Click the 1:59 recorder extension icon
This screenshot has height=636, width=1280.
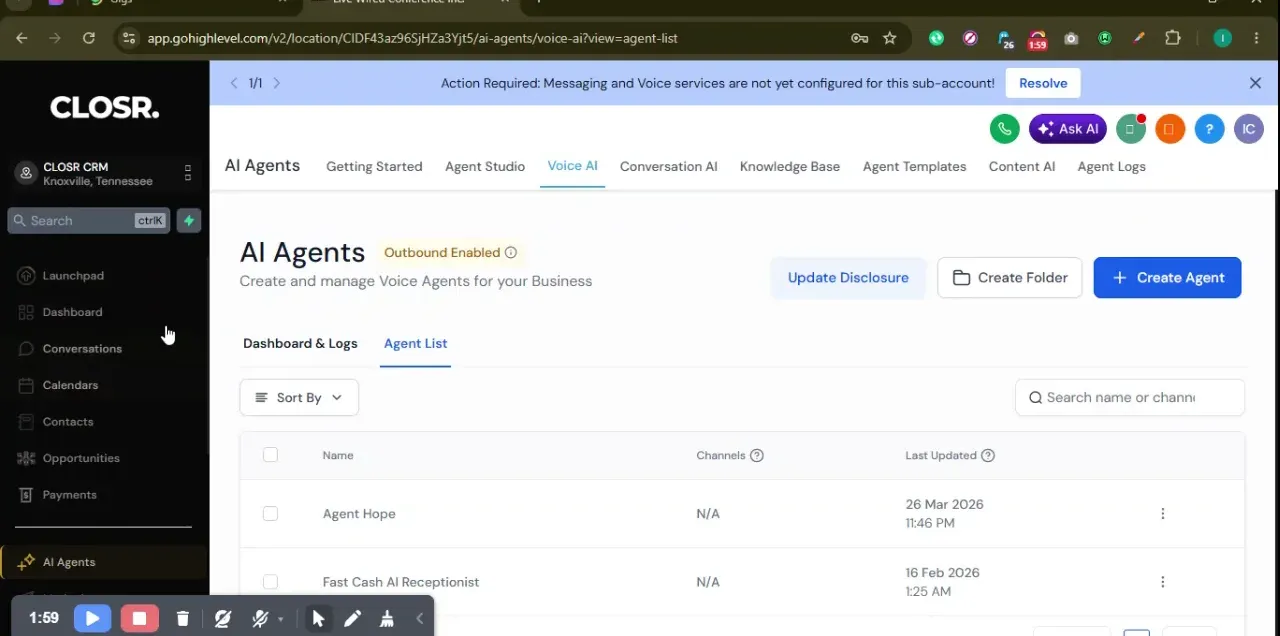[x=1037, y=39]
